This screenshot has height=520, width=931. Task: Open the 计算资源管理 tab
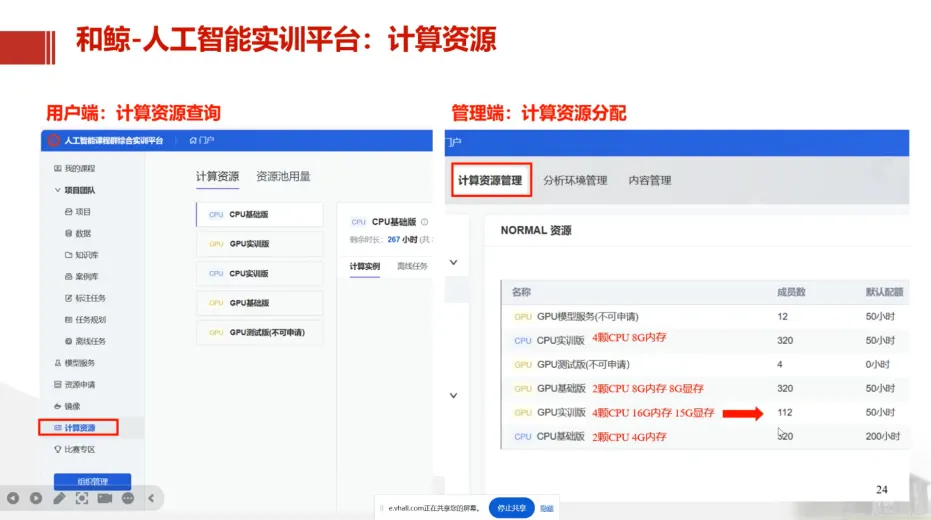click(490, 180)
